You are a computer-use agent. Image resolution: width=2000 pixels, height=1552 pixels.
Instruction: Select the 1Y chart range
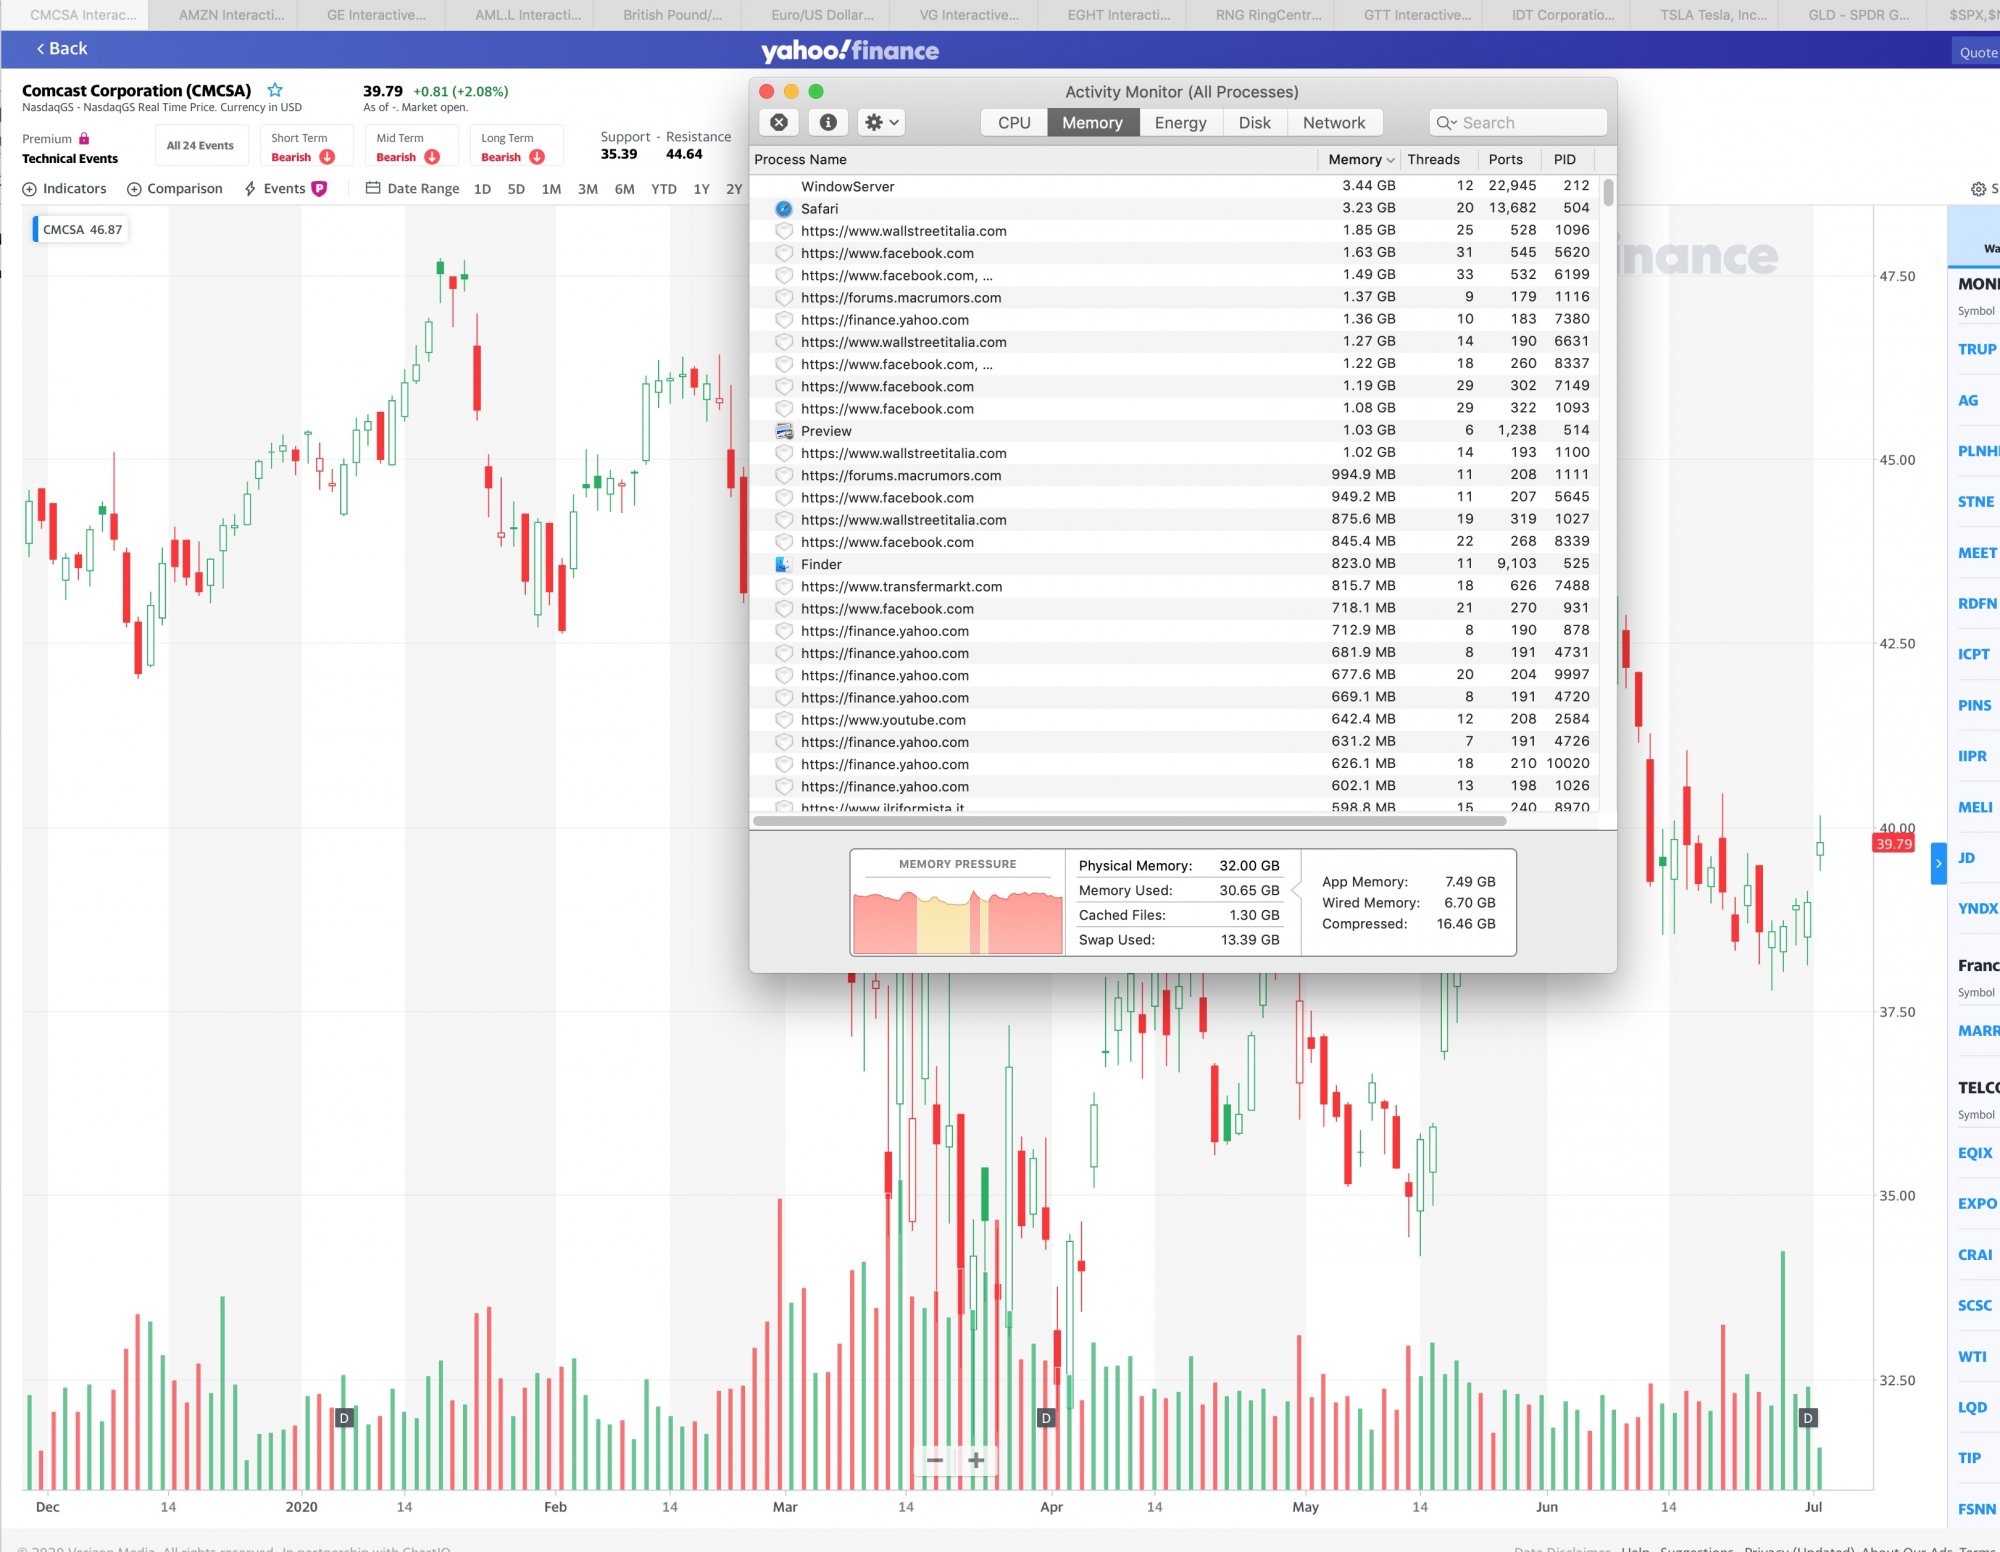pyautogui.click(x=701, y=189)
